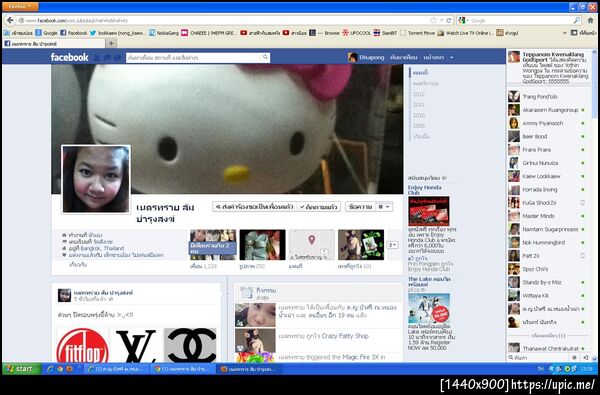Open the orange Firefox menu button

click(20, 7)
